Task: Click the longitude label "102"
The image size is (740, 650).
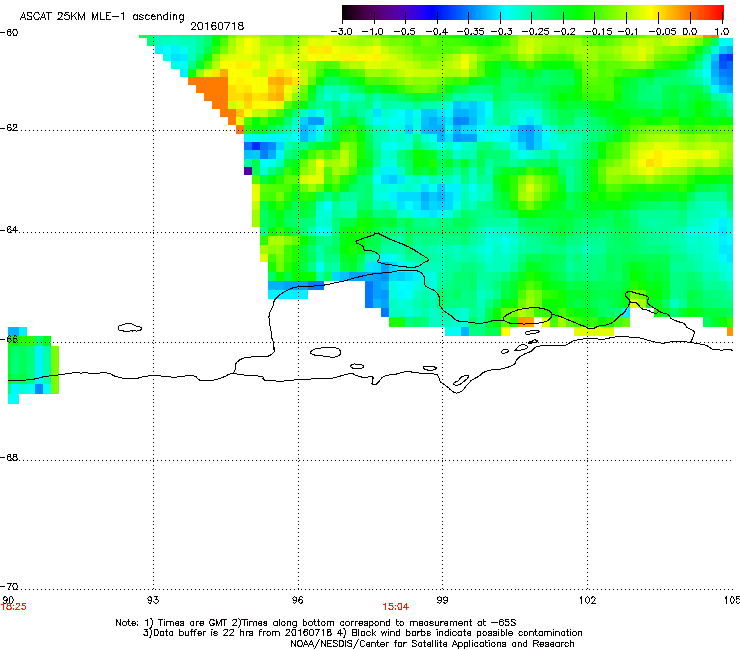Action: click(587, 600)
